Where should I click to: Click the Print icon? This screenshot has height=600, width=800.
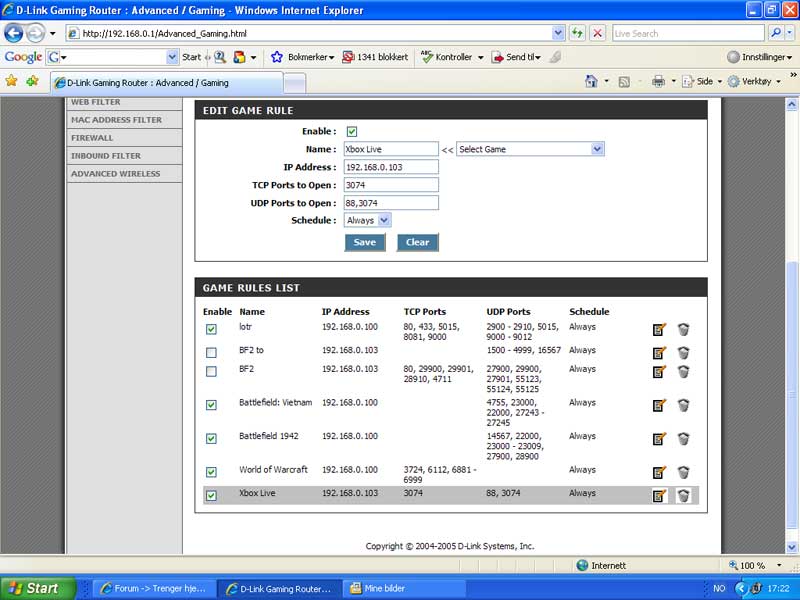tap(659, 81)
